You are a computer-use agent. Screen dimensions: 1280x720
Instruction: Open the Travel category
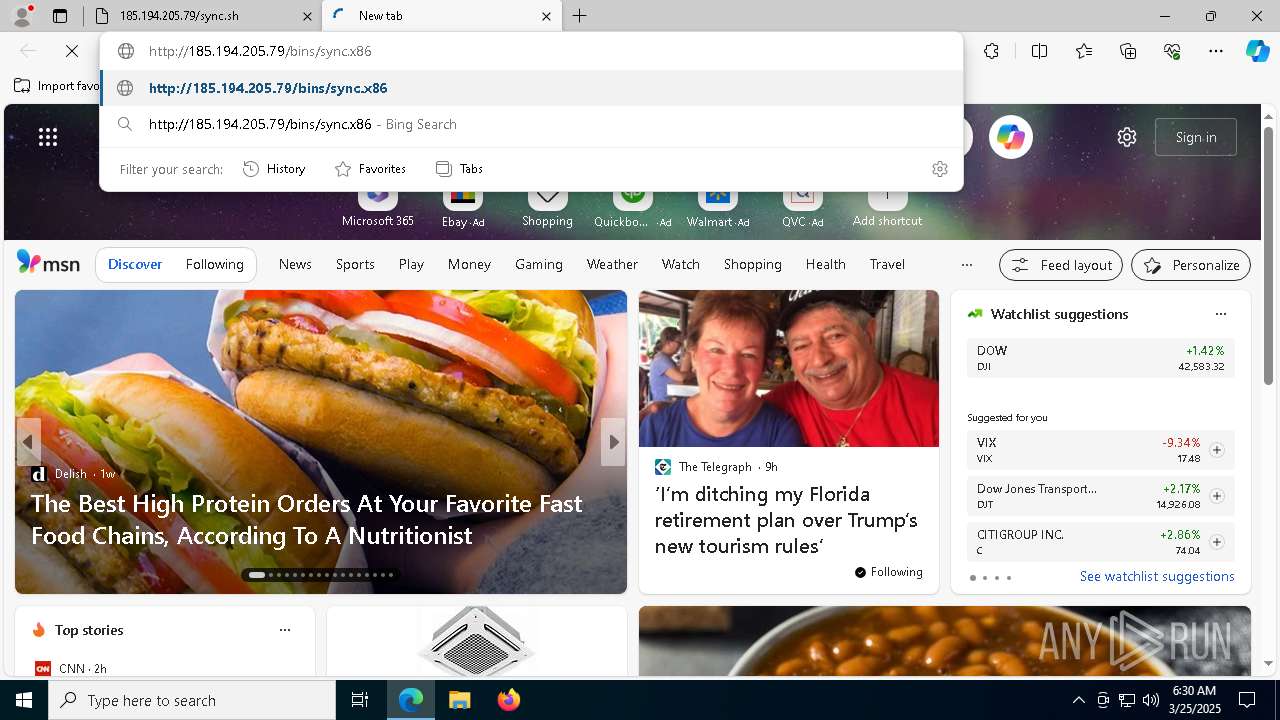887,265
